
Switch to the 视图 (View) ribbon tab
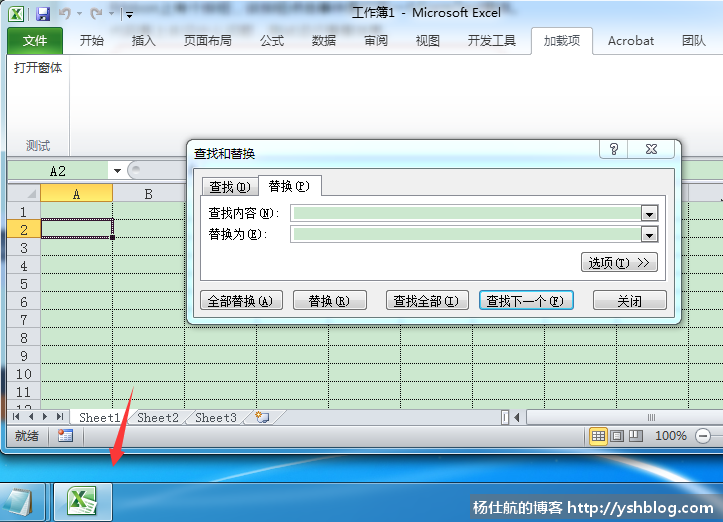pos(427,41)
